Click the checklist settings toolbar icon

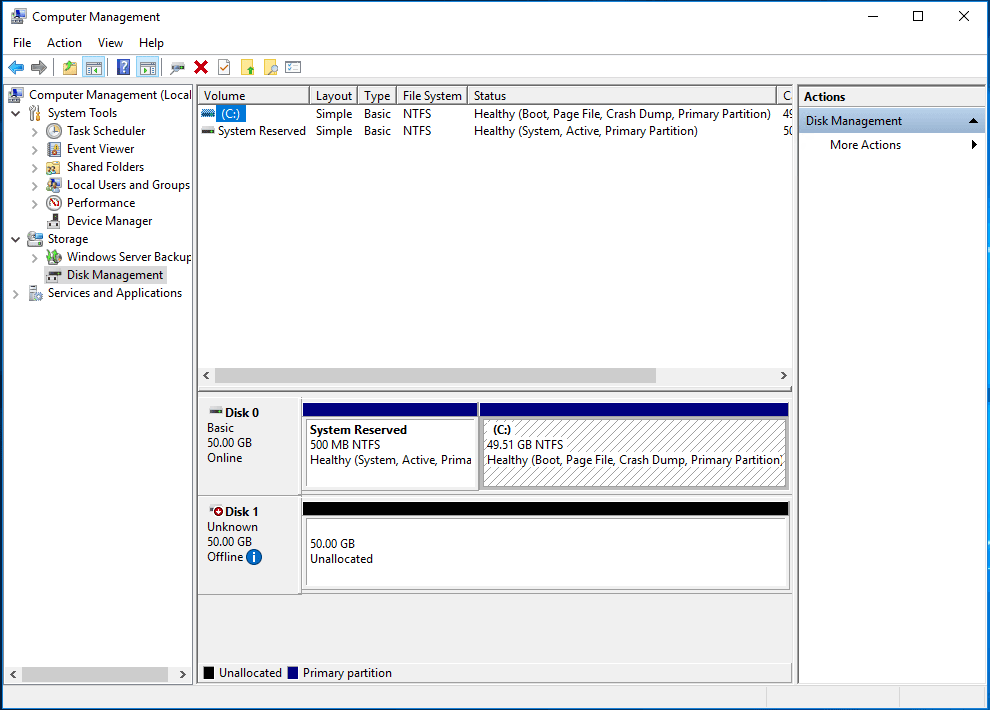click(293, 68)
